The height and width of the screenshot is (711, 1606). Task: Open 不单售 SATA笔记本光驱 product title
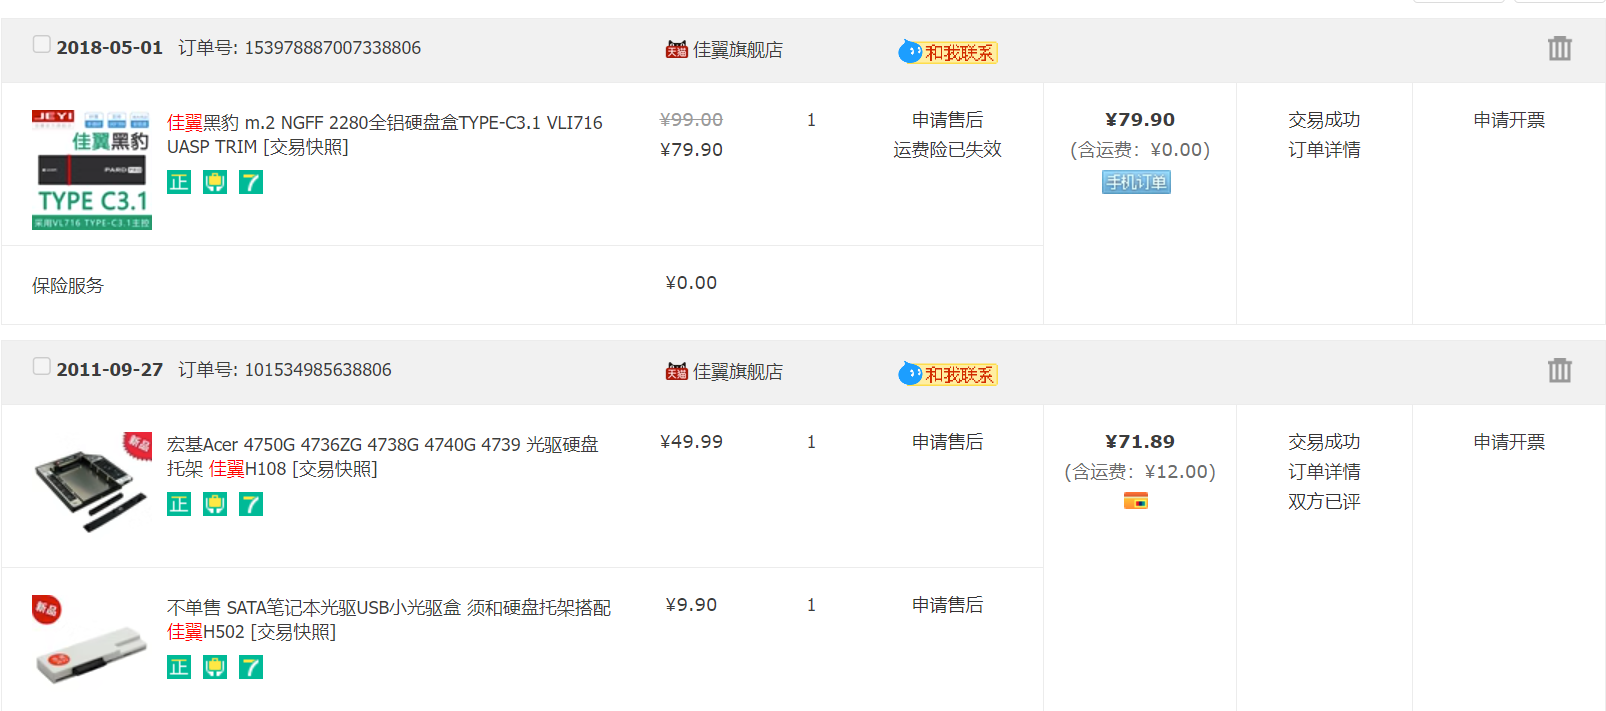click(x=388, y=619)
